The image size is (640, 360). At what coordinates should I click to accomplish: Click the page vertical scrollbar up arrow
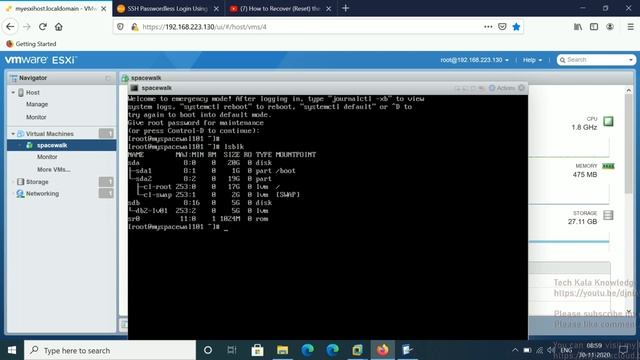[x=629, y=90]
